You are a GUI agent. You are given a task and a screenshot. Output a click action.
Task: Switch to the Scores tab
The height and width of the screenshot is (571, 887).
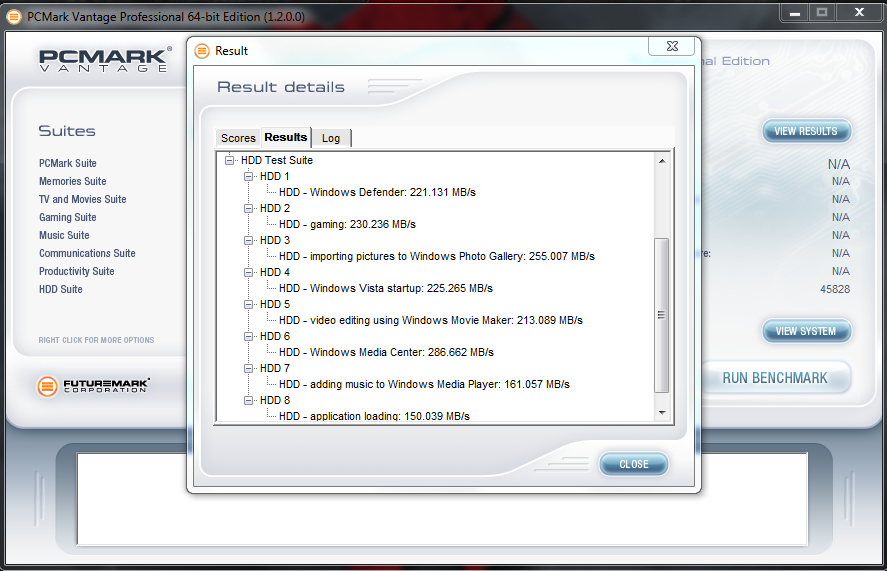click(x=238, y=138)
